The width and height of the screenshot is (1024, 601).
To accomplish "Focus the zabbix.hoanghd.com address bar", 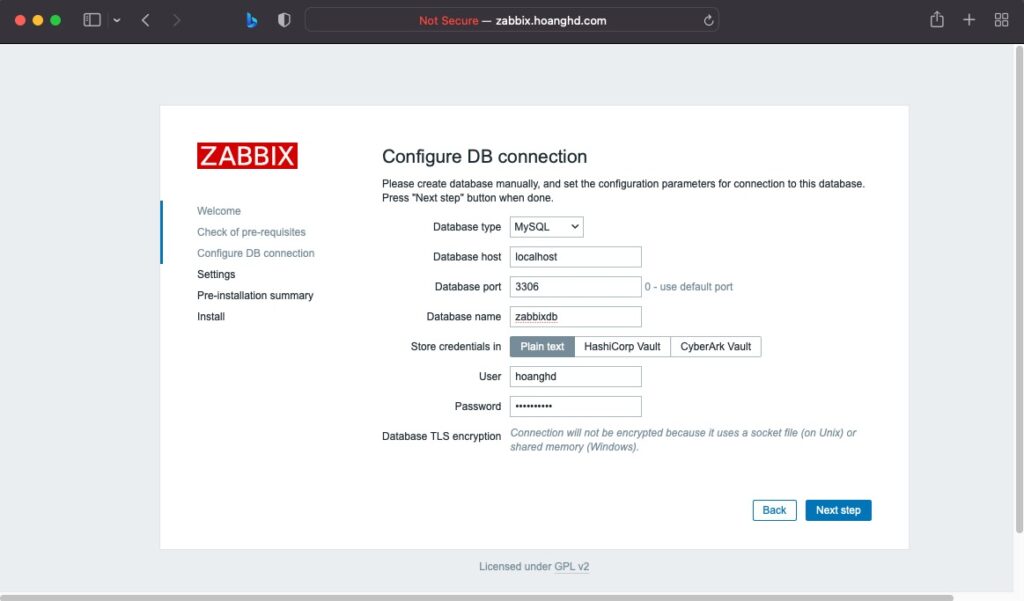I will [x=512, y=20].
